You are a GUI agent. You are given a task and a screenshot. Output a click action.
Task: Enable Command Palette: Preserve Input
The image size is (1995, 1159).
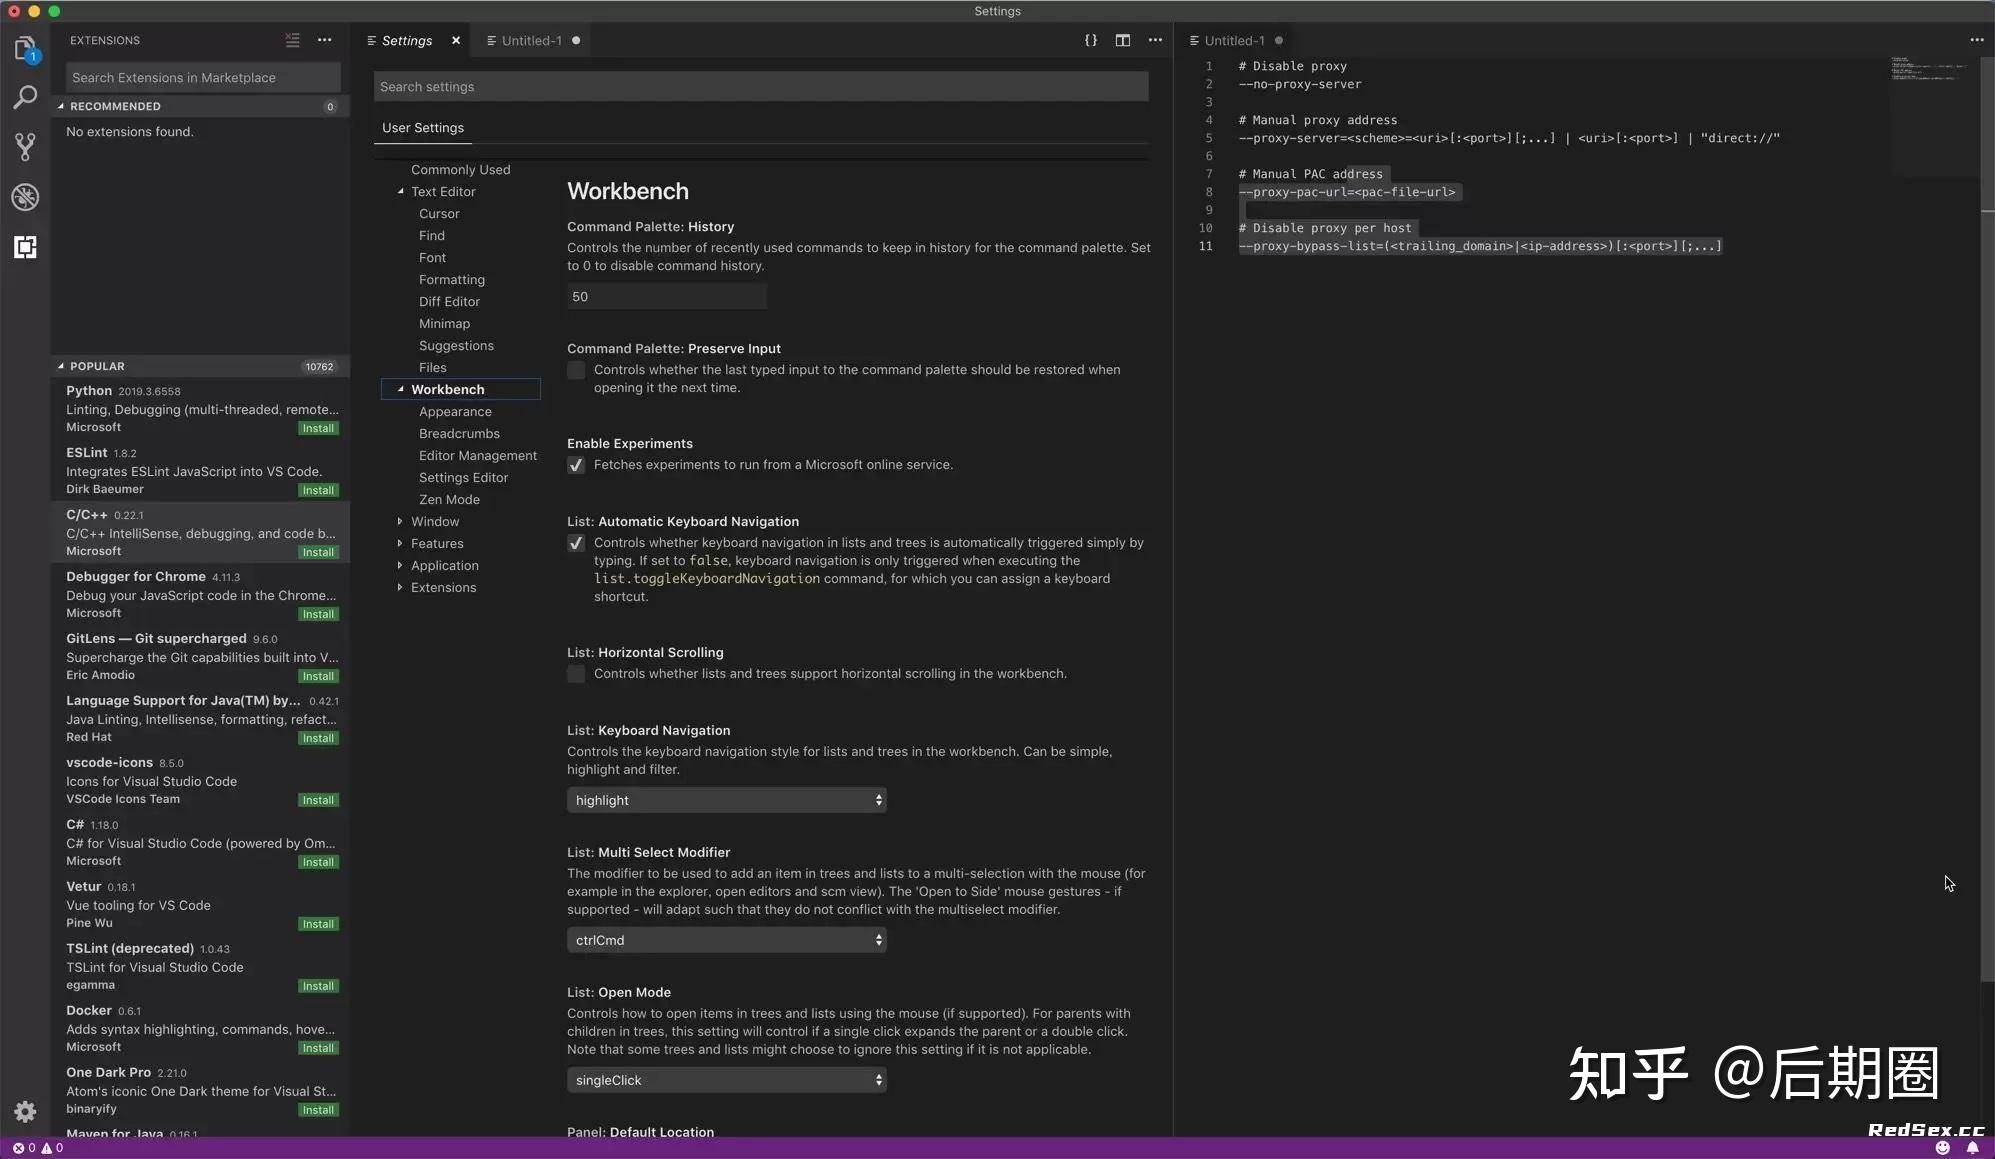tap(576, 370)
